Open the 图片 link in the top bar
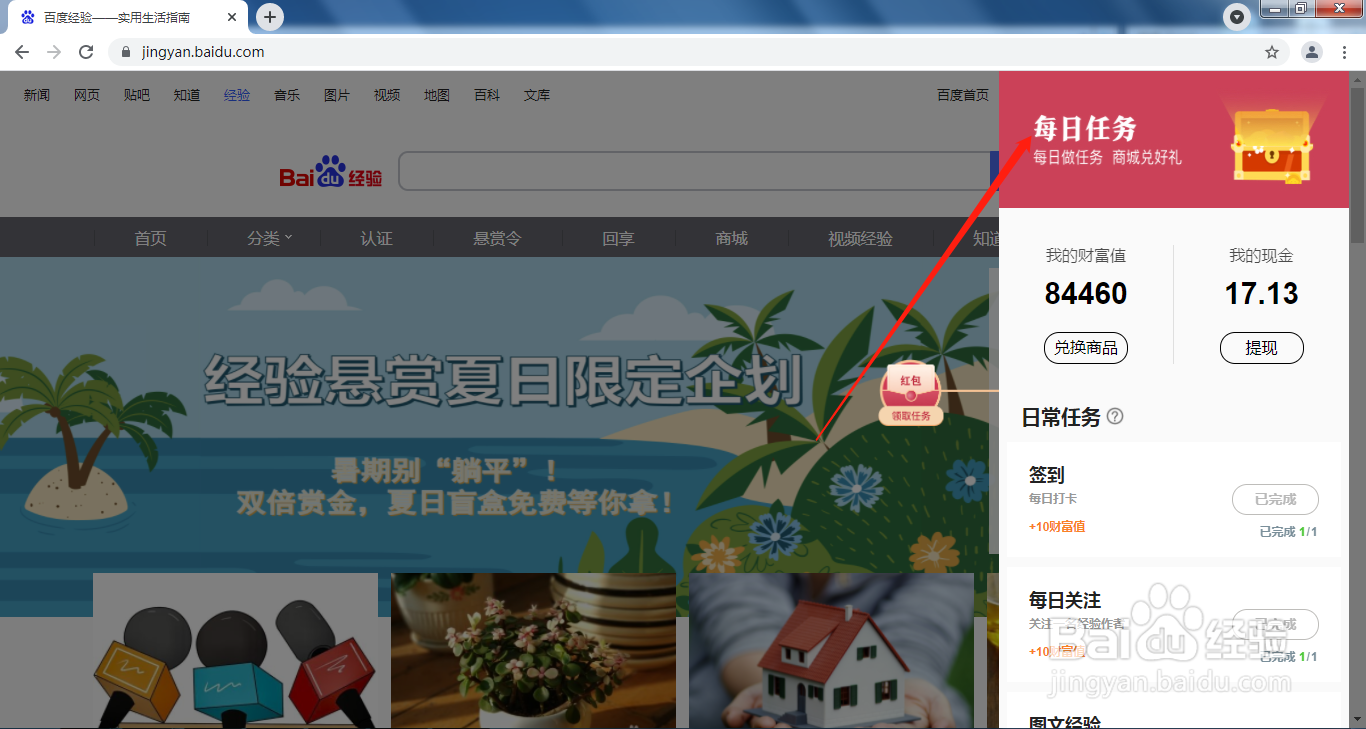 coord(337,95)
